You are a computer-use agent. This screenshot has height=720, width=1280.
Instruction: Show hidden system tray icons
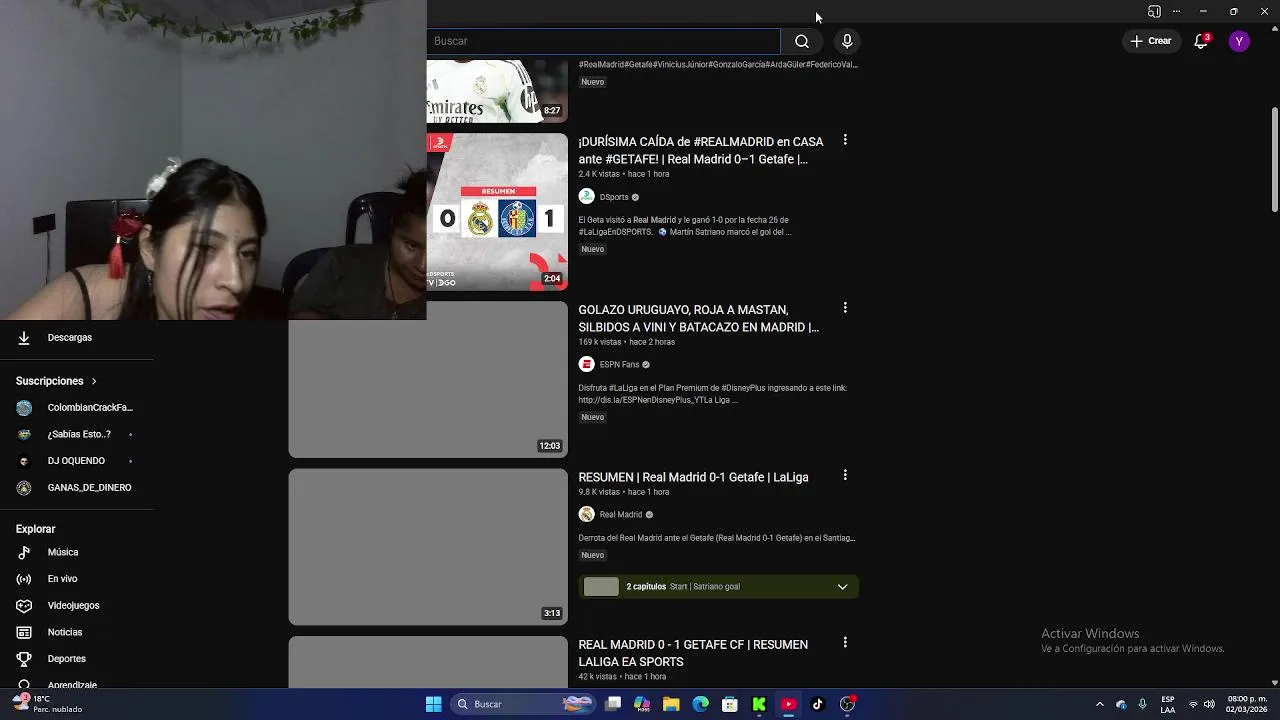1099,704
